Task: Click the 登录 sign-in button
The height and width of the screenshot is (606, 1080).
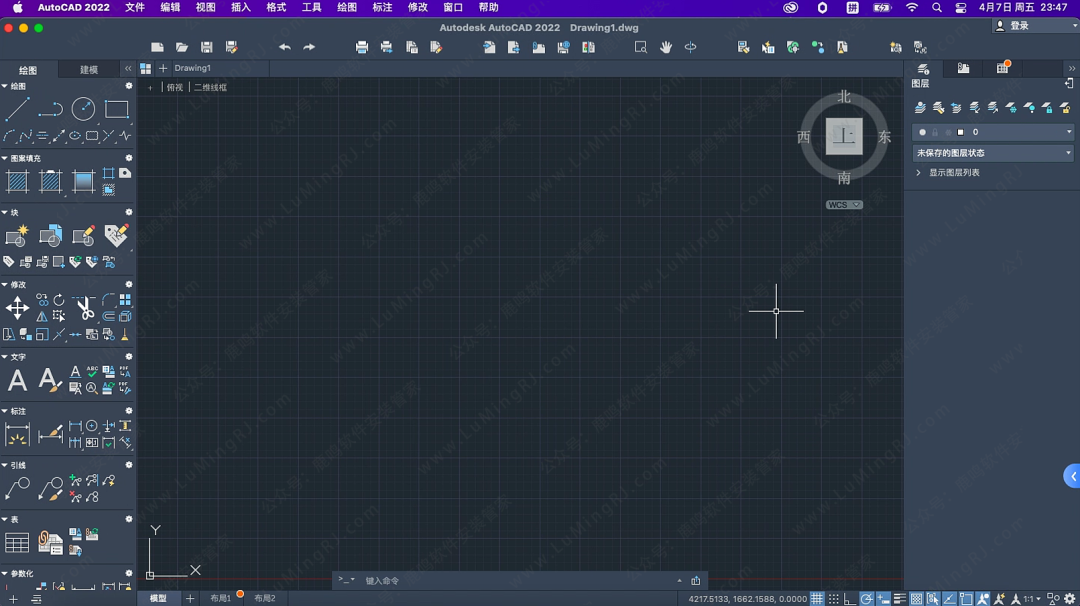Action: 1033,26
